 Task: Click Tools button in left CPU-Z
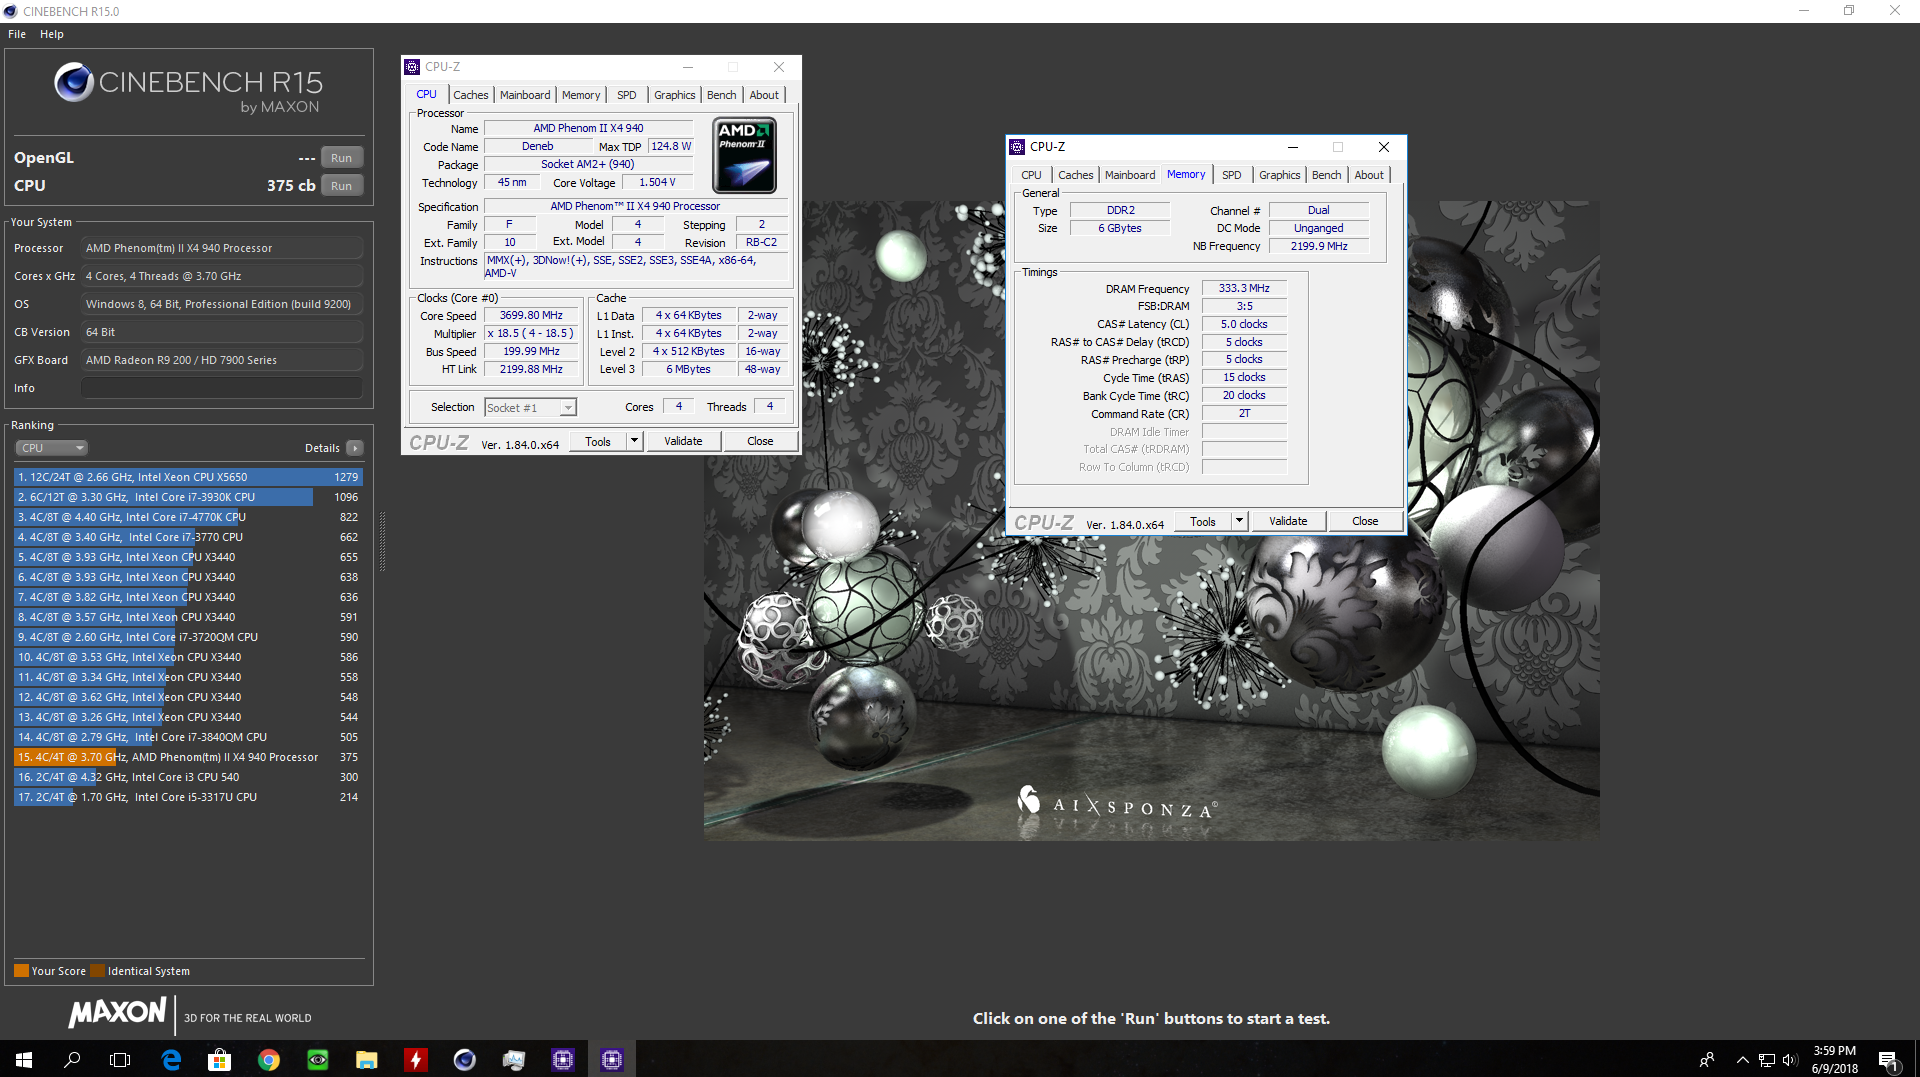(598, 441)
